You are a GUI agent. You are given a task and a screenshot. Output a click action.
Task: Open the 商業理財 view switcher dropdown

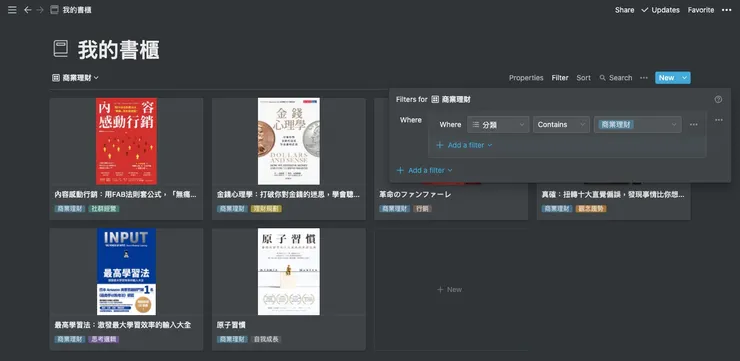76,78
